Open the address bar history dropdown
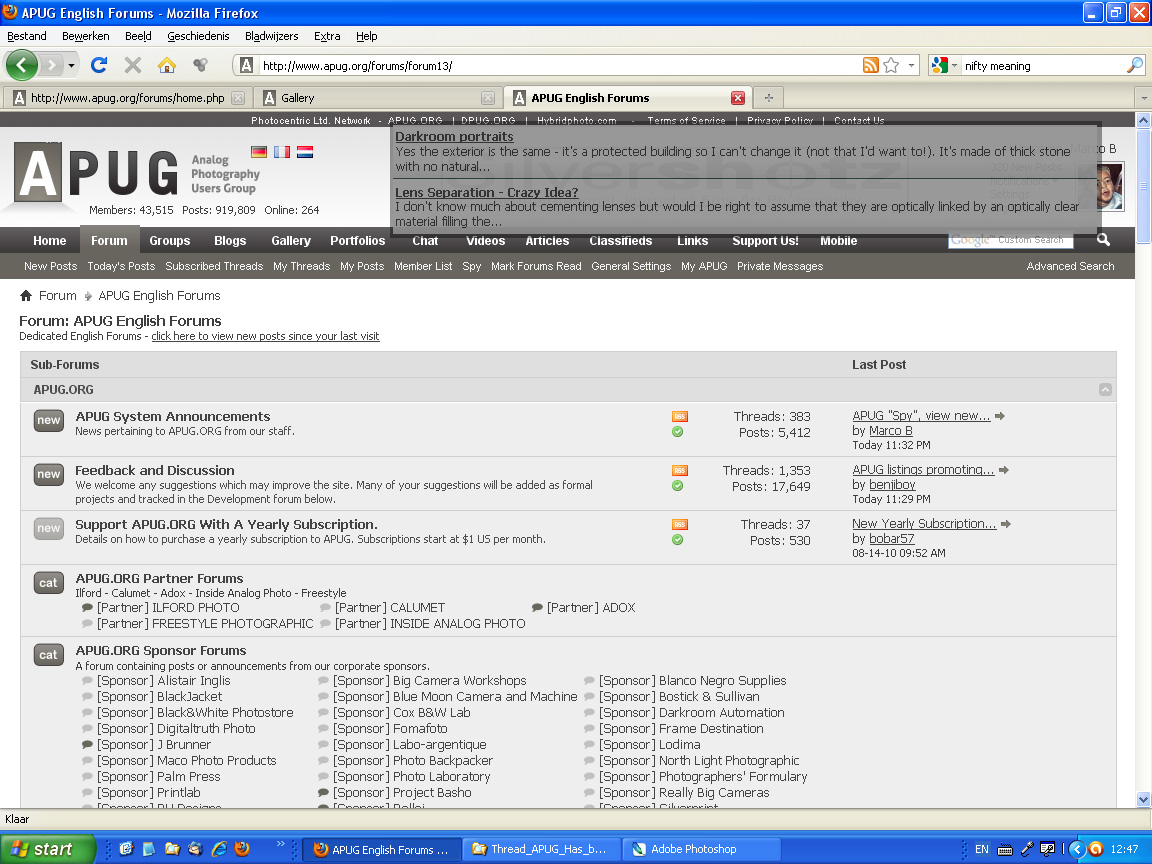This screenshot has height=864, width=1152. coord(911,65)
